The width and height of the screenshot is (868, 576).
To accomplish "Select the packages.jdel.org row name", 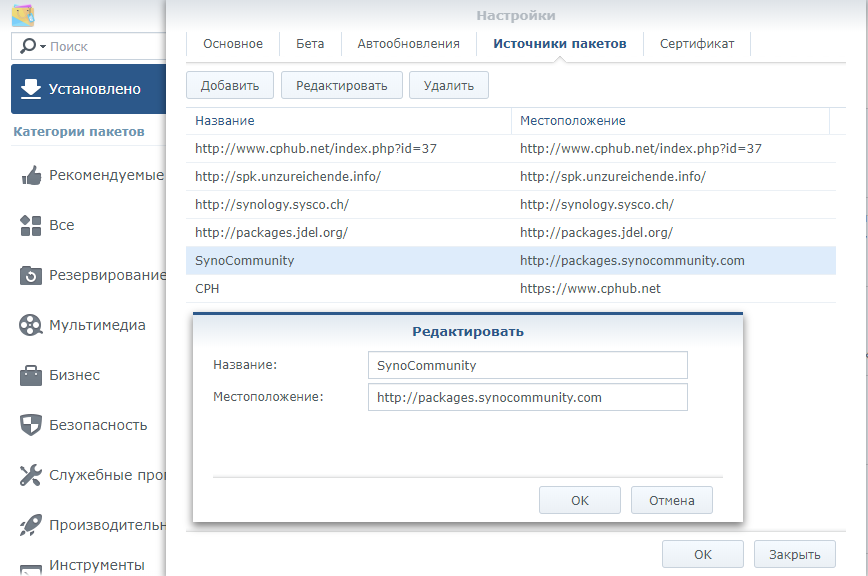I will [271, 232].
